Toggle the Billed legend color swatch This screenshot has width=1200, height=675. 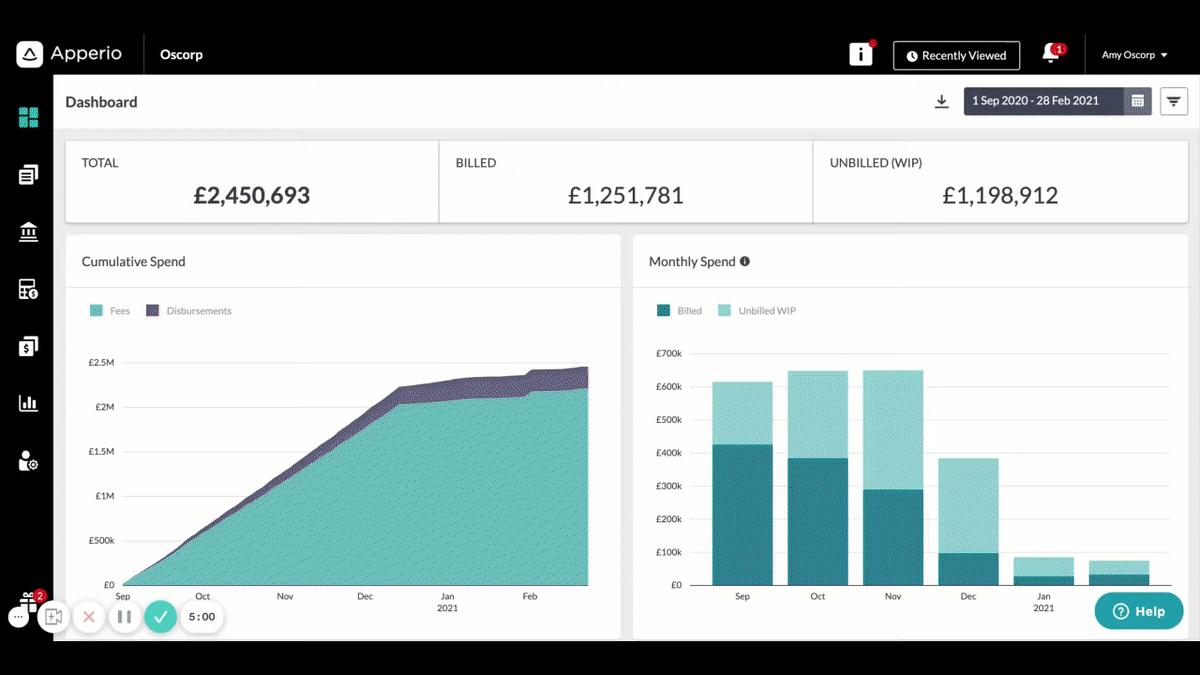coord(663,311)
